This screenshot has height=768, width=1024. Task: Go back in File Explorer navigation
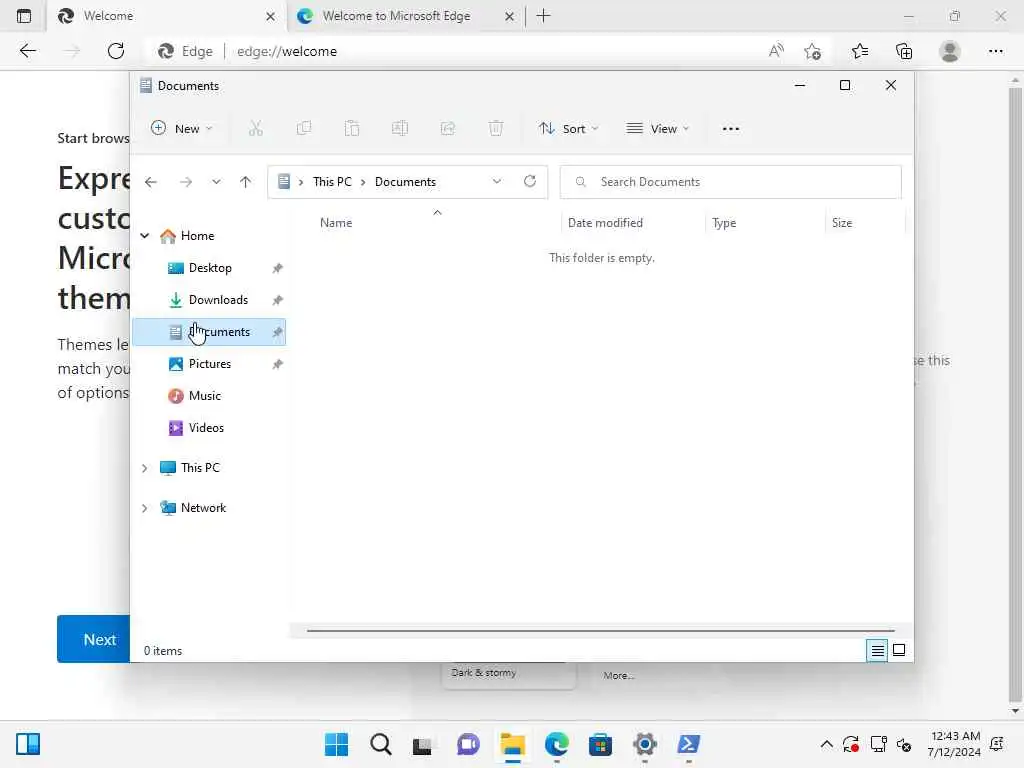tap(151, 182)
